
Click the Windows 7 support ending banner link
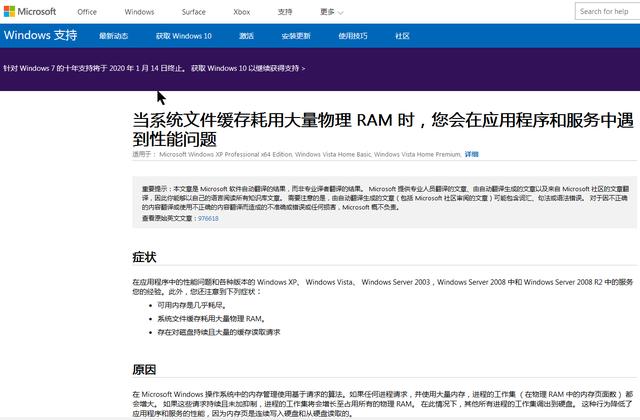coord(154,68)
